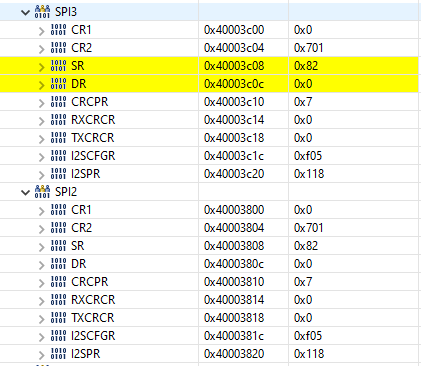Select highlighted address 0x40003c0c
This screenshot has width=421, height=366.
pos(234,84)
